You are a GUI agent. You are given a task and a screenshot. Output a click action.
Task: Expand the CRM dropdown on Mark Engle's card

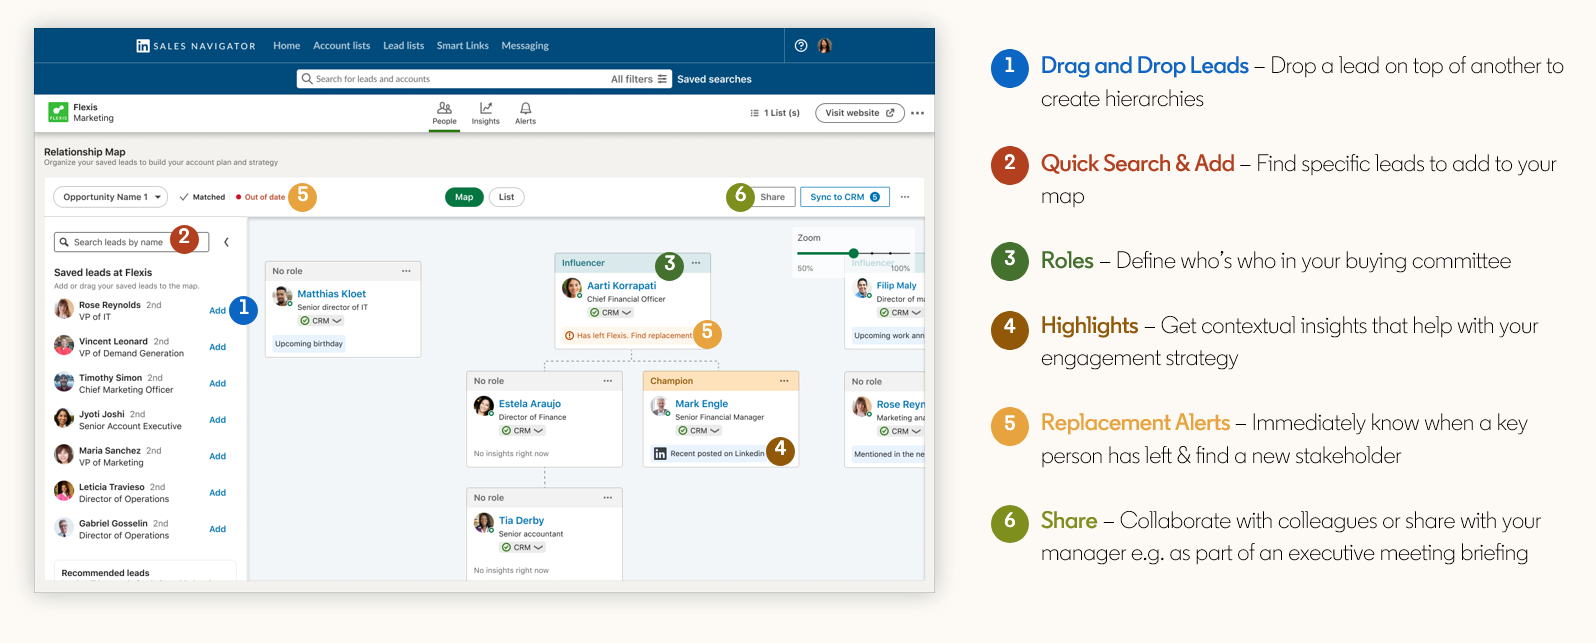pos(699,431)
